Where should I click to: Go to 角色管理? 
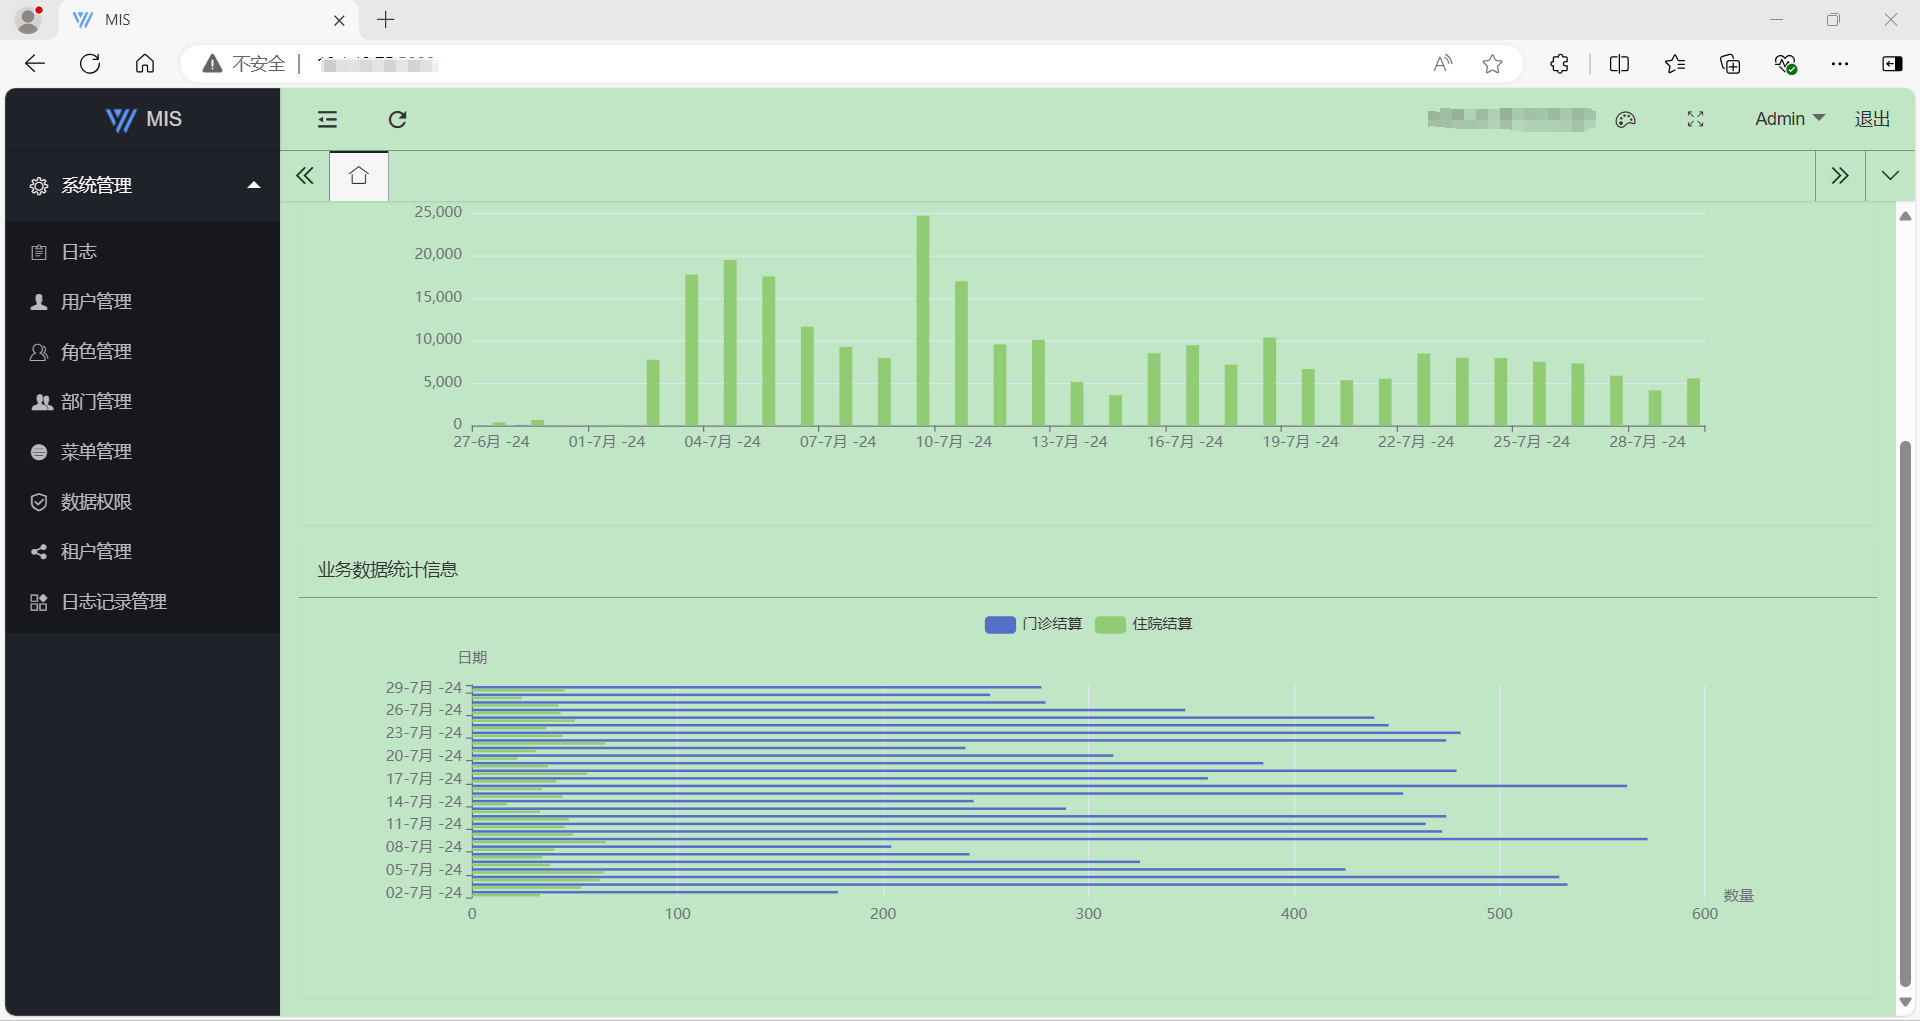click(142, 352)
